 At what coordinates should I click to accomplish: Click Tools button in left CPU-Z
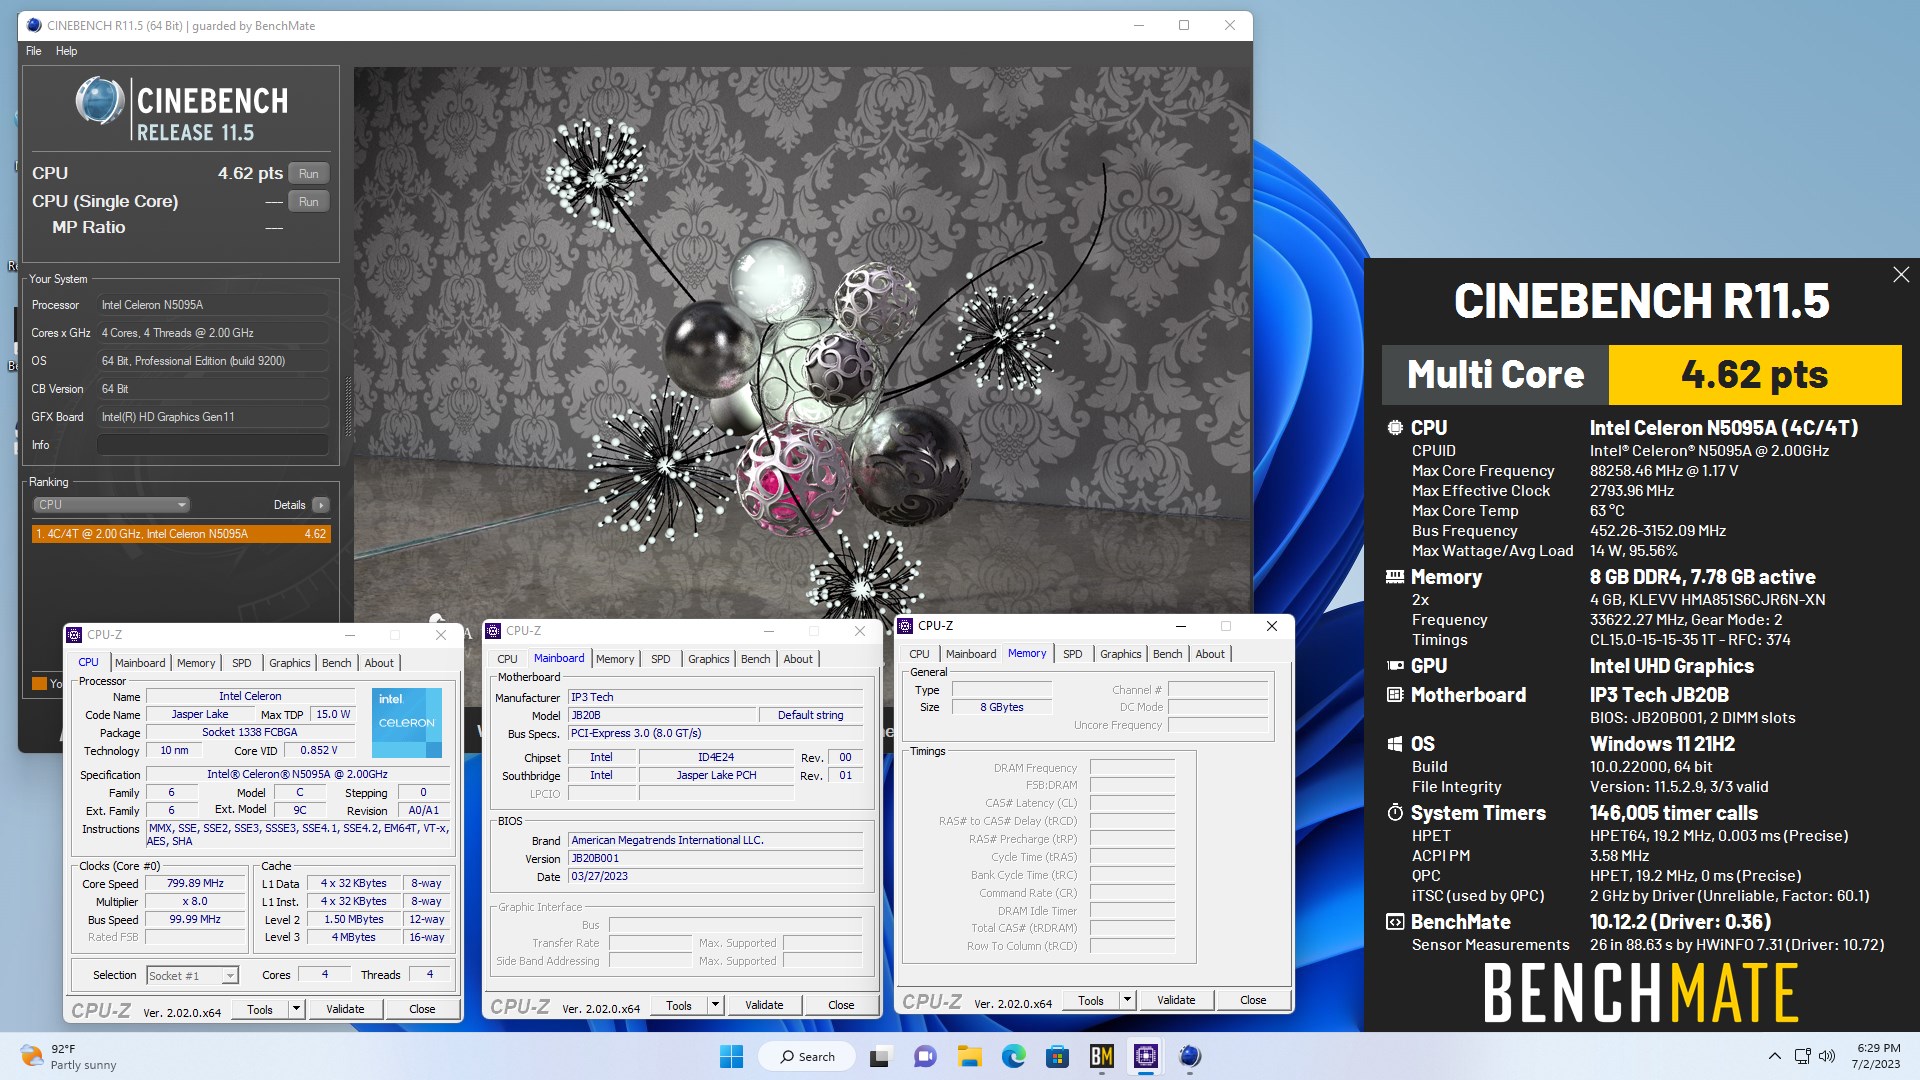tap(260, 1009)
